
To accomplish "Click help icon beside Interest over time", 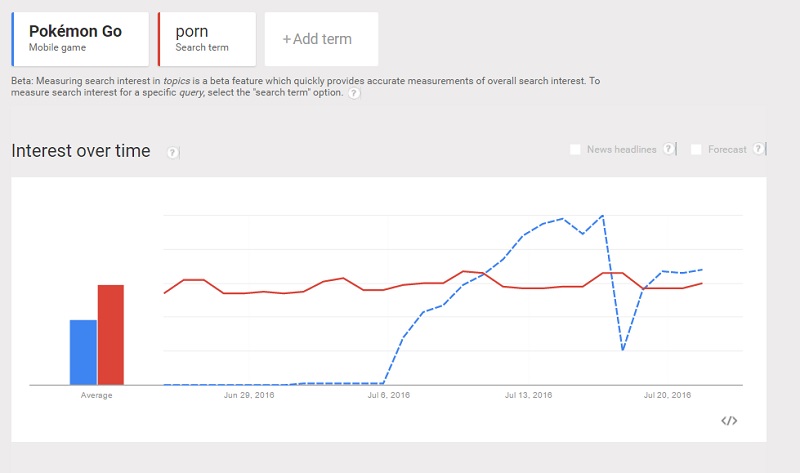I will point(173,152).
